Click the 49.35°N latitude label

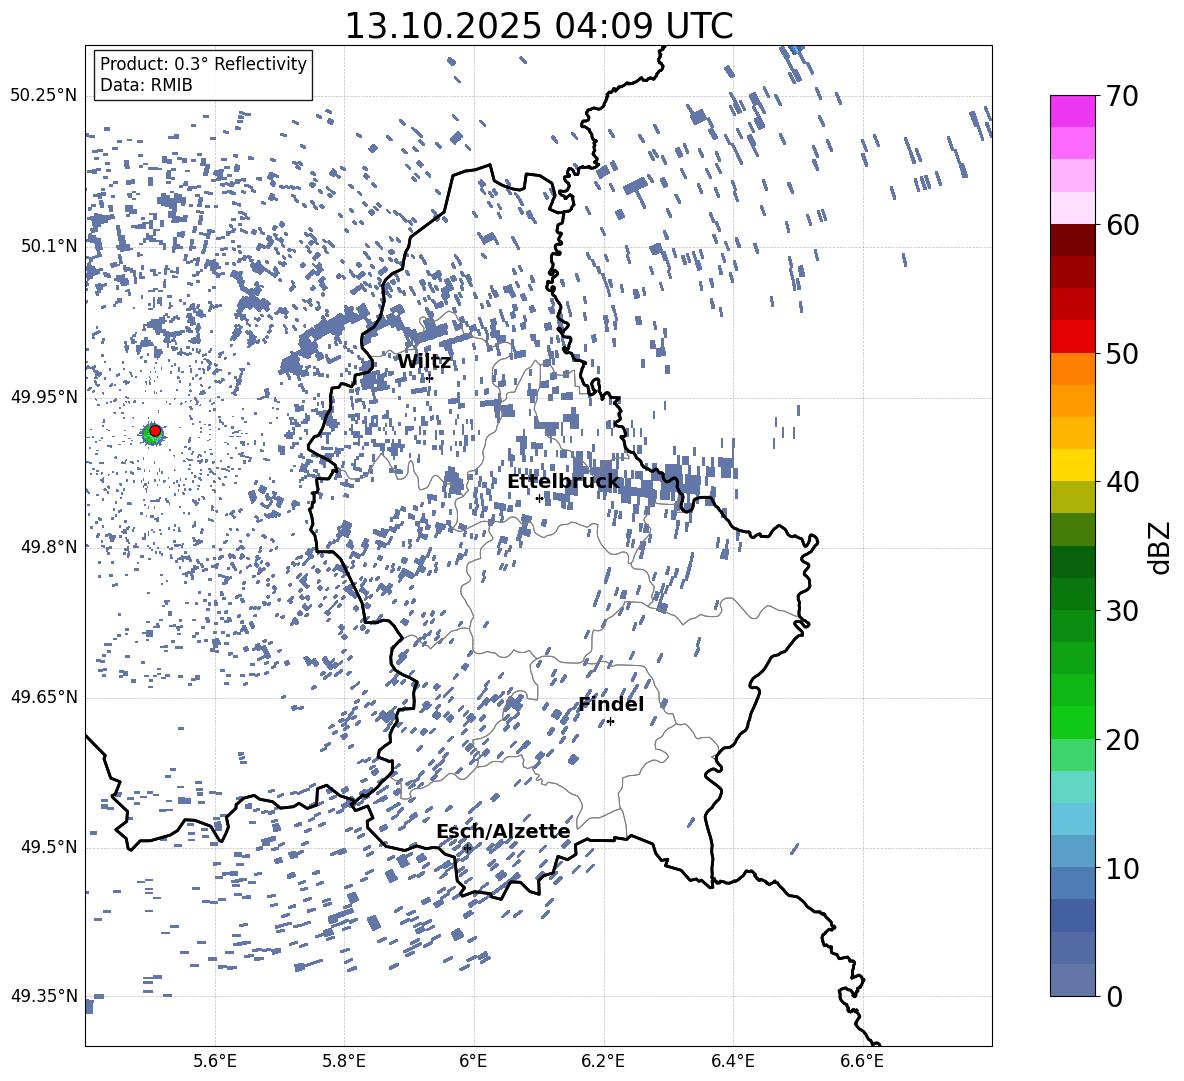44,996
